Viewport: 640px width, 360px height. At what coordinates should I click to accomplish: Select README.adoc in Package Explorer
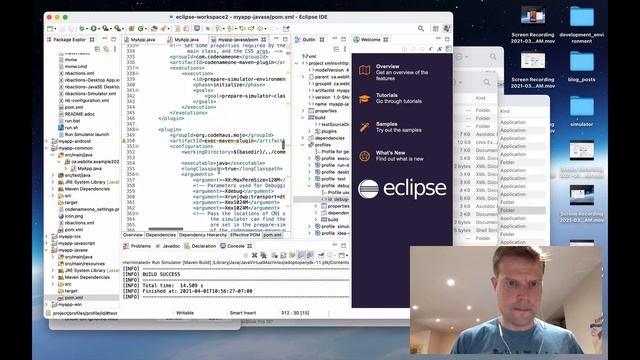tap(76, 114)
